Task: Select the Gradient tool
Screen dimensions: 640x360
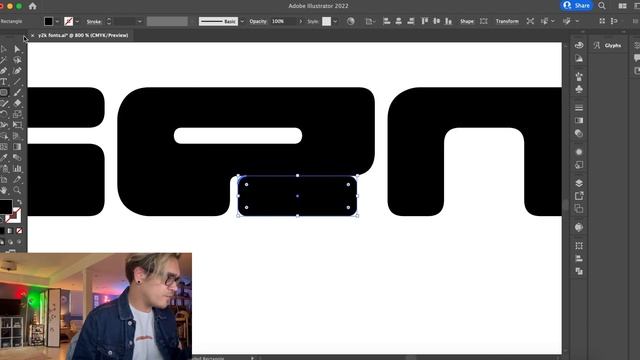Action: coord(17,147)
